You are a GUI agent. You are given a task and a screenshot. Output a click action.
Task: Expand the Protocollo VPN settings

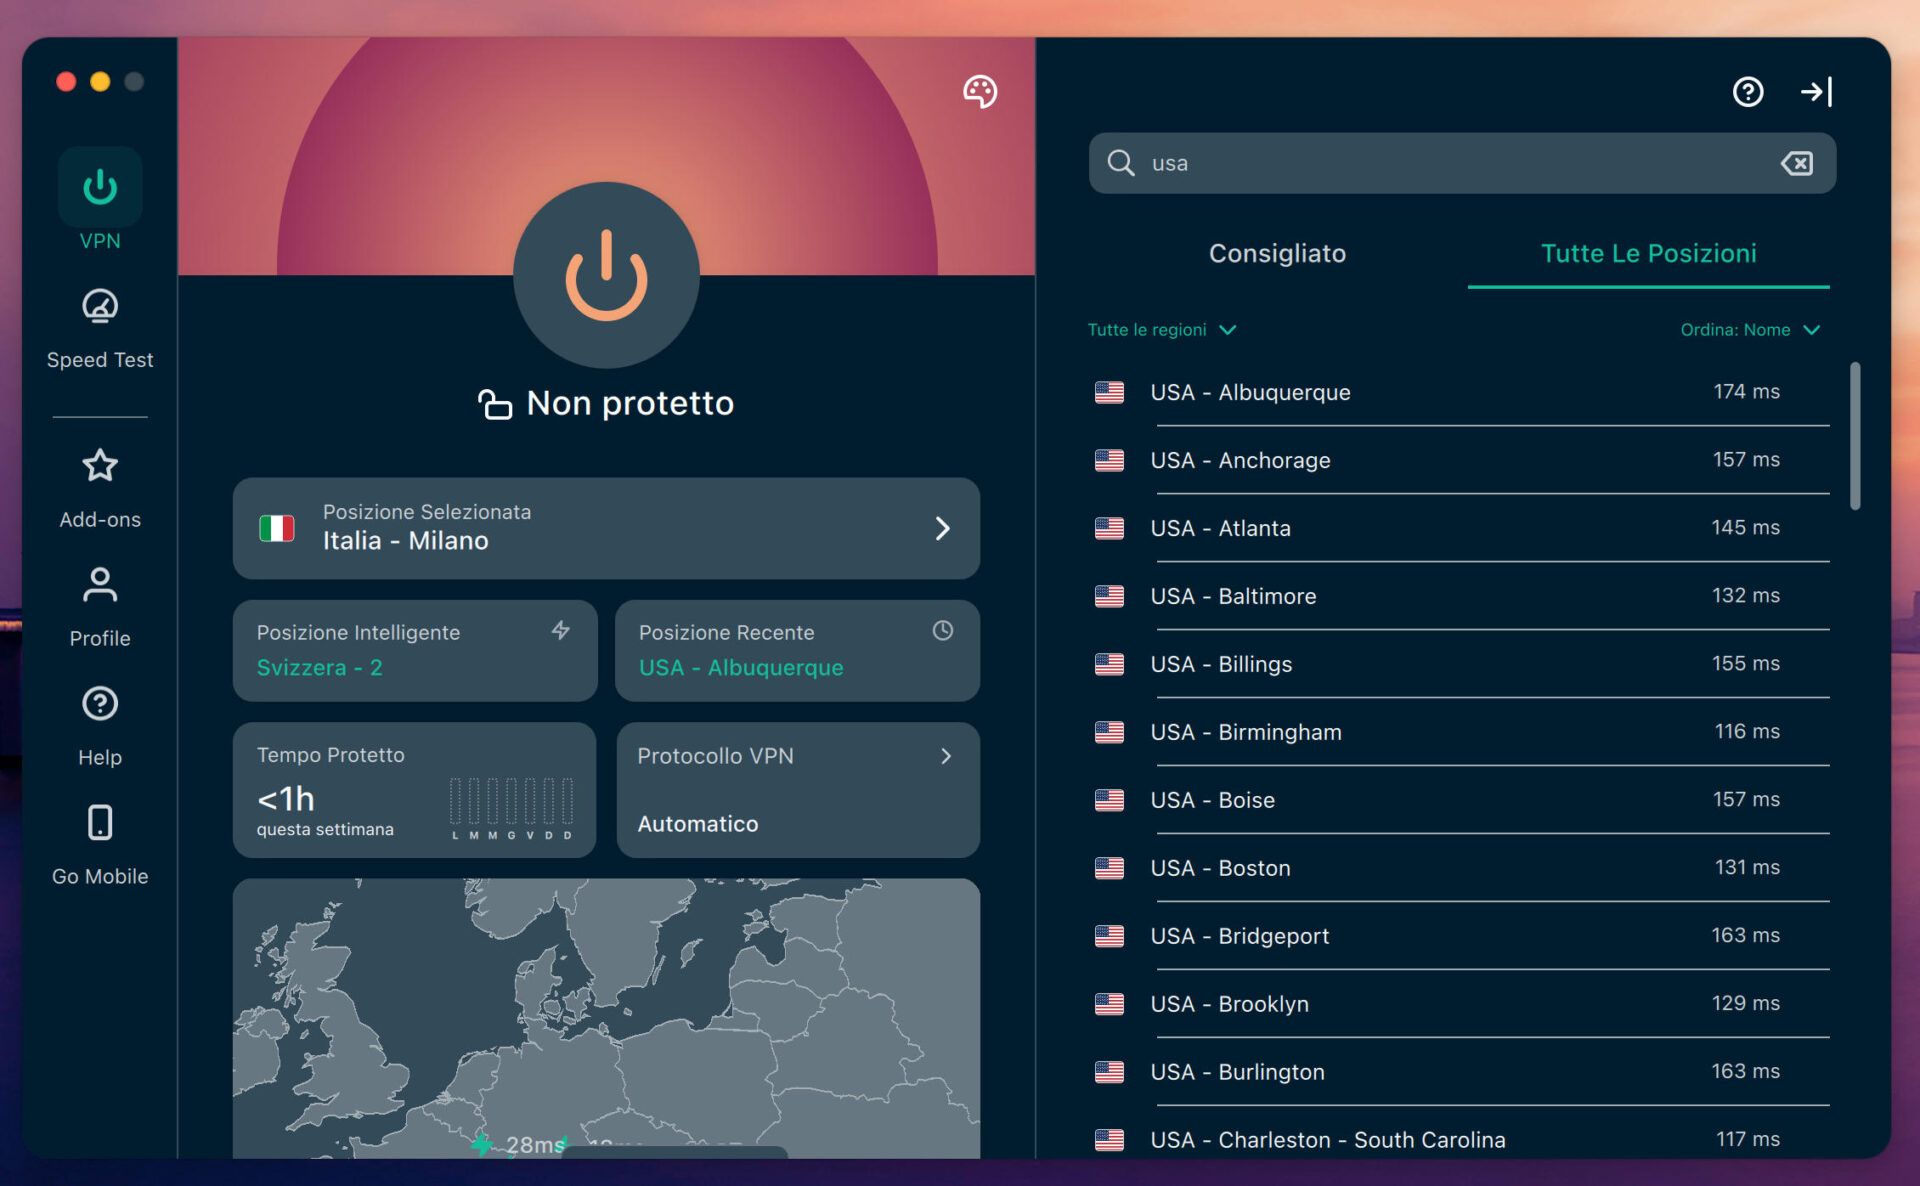[x=797, y=789]
